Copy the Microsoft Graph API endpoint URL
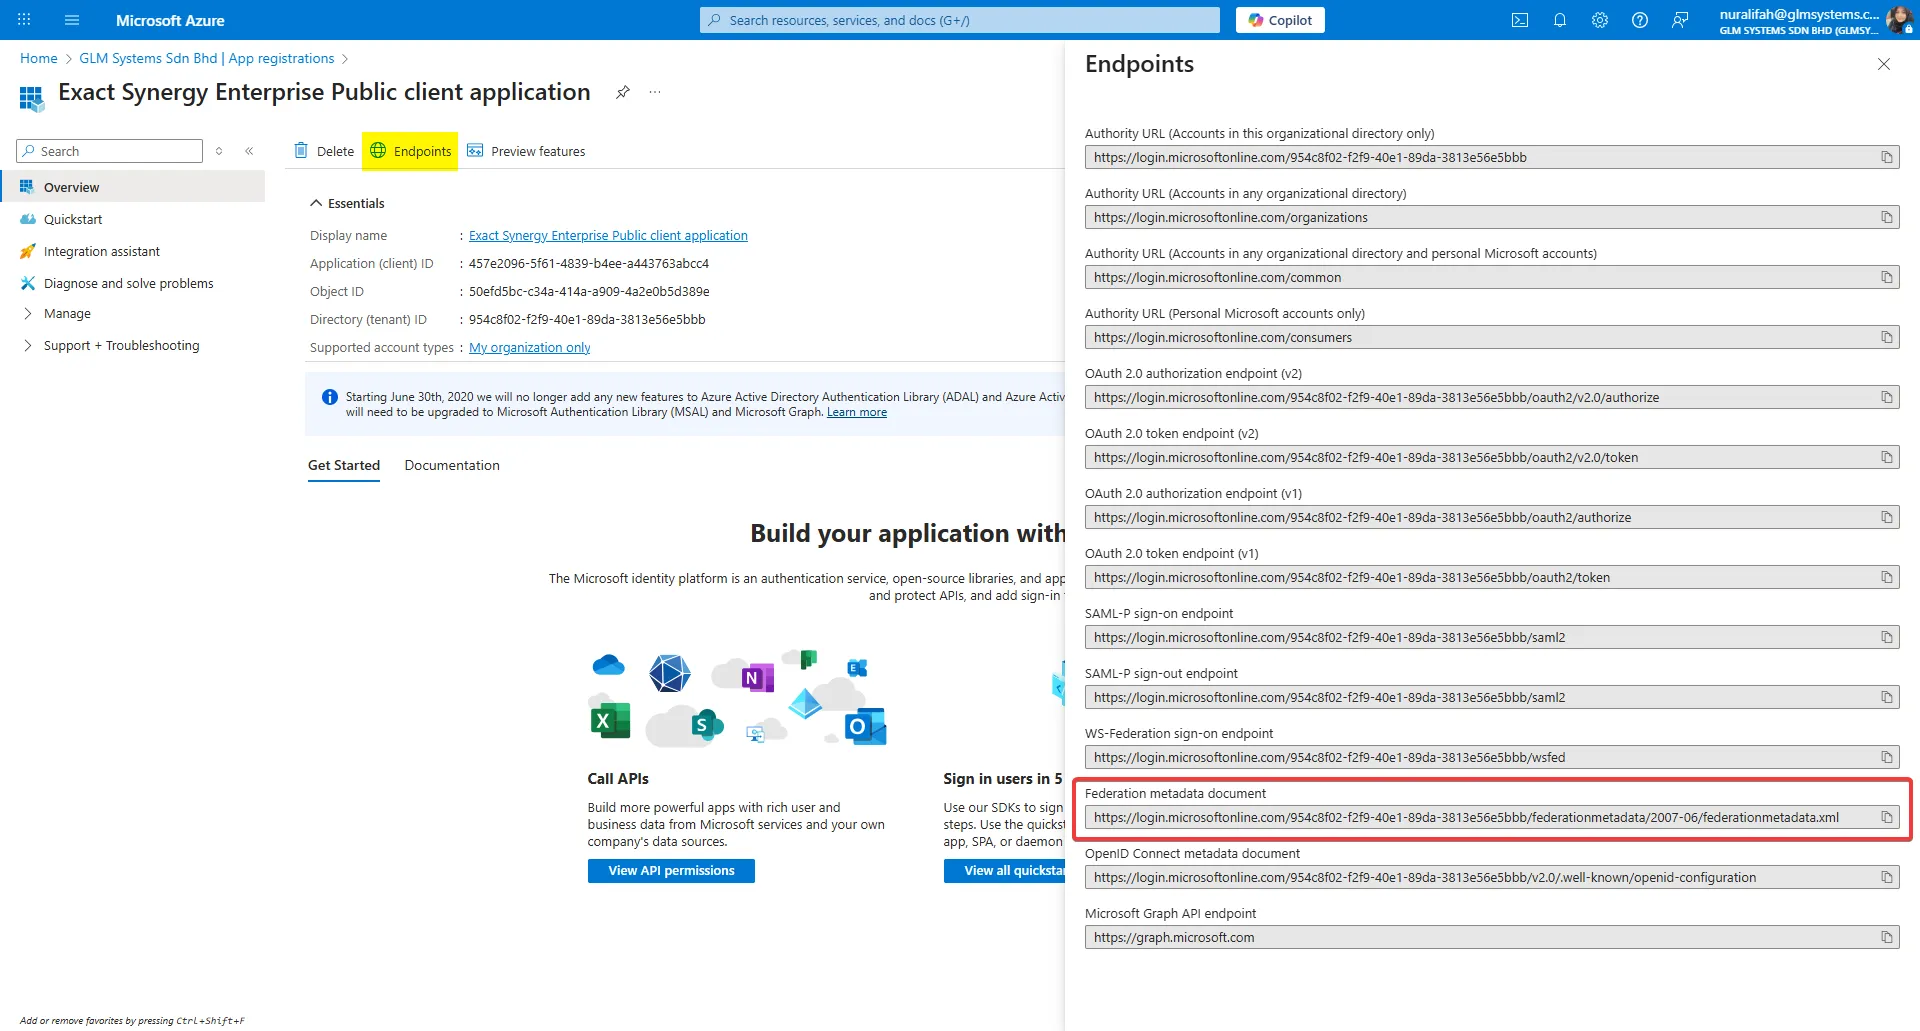The height and width of the screenshot is (1031, 1920). [1886, 938]
